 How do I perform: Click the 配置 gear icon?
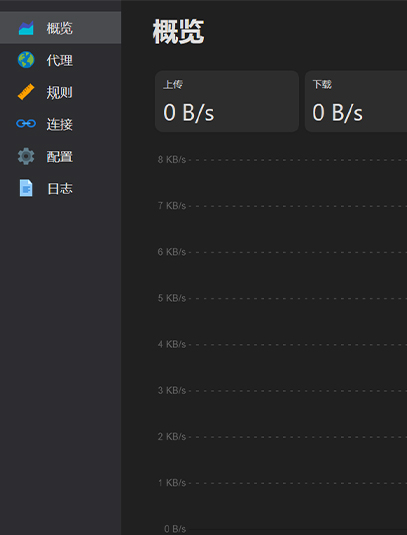[x=26, y=156]
